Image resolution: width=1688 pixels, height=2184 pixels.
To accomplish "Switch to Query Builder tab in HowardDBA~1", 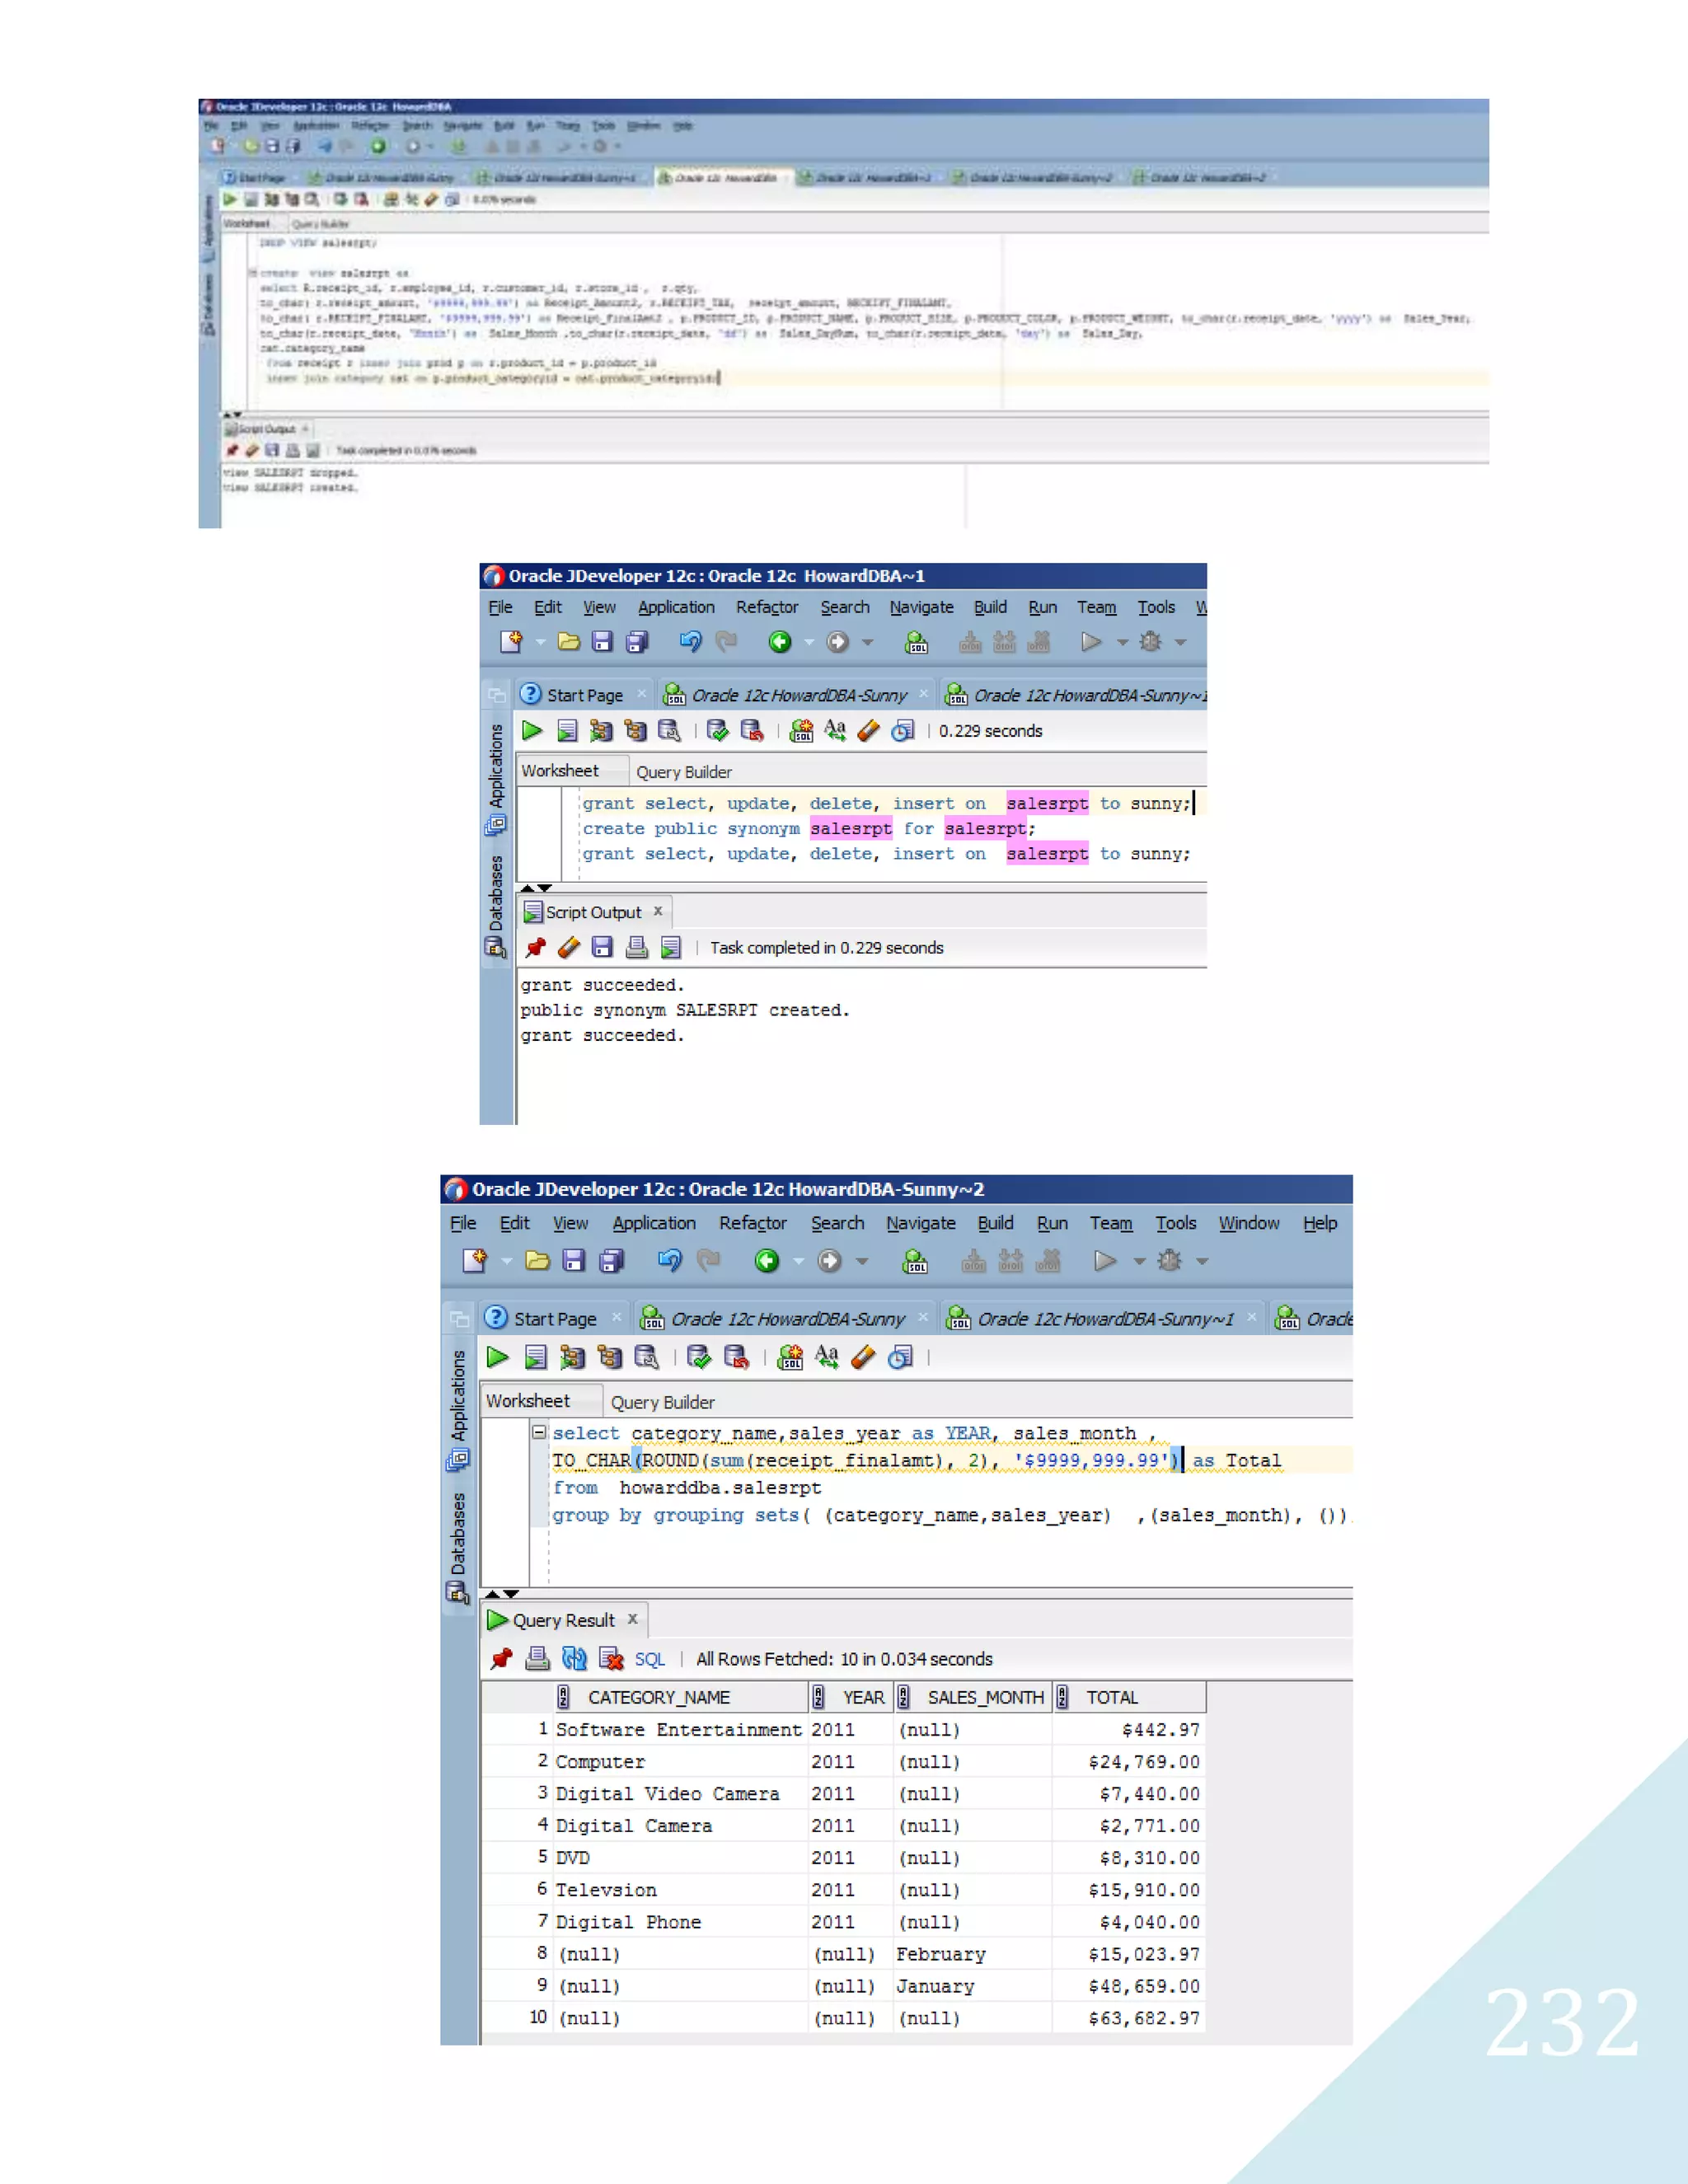I will click(x=684, y=772).
